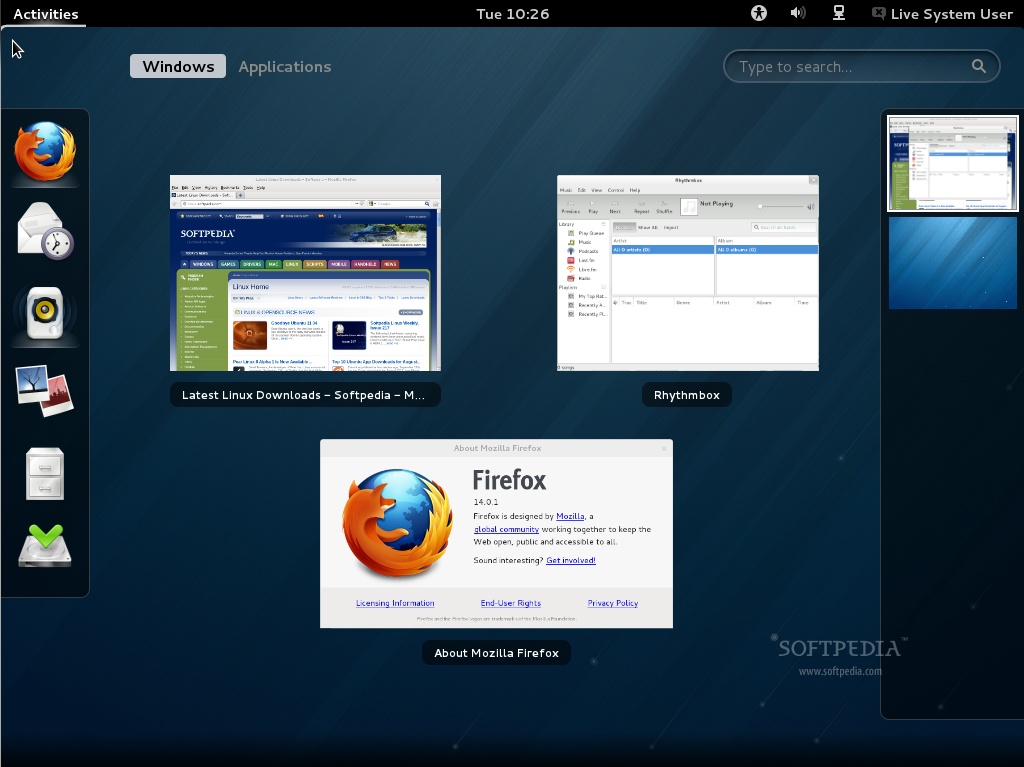Open the universal access icon in top bar

coord(758,13)
